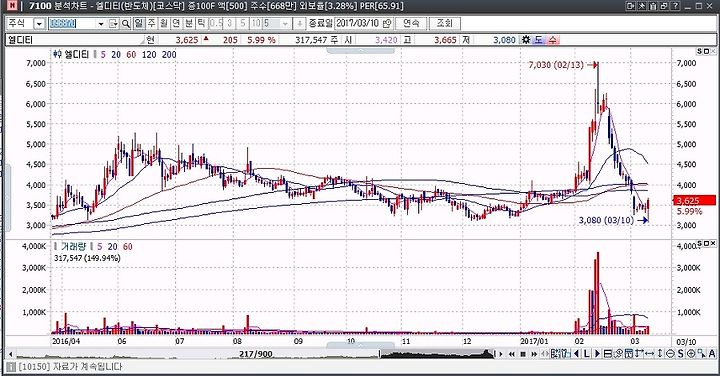720x376 pixels.
Task: Expand the stock code combo box arrow
Action: 101,23
